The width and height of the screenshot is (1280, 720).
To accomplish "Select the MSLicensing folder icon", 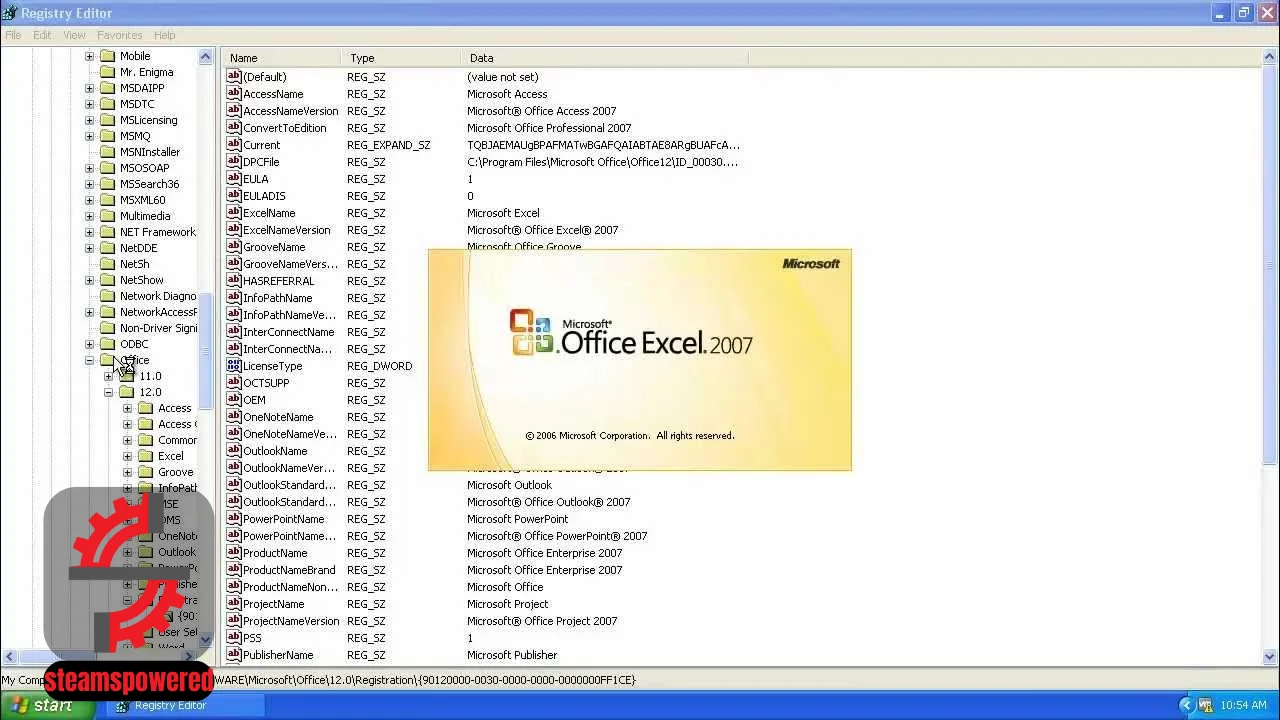I will [107, 120].
